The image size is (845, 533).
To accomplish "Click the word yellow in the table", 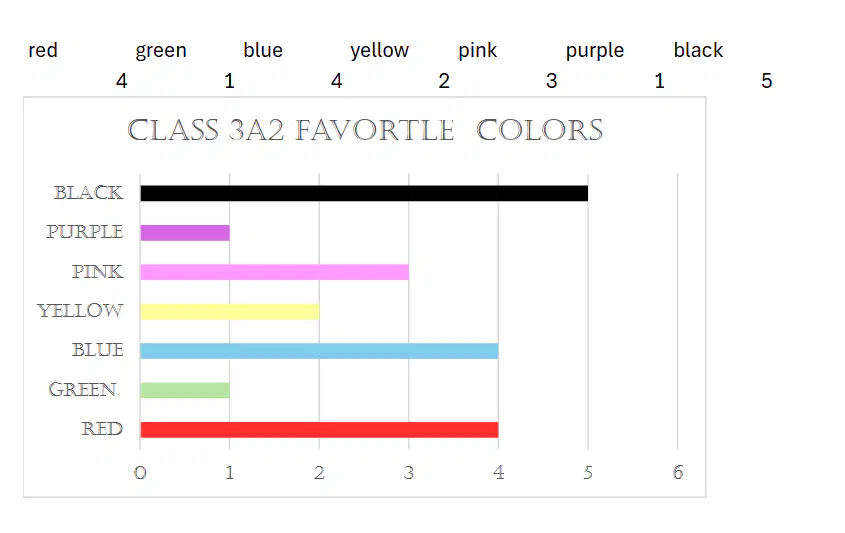I will tap(379, 51).
